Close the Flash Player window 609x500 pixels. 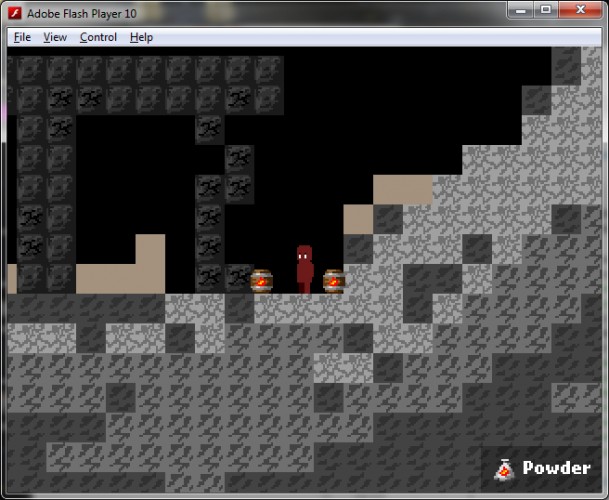pyautogui.click(x=580, y=10)
